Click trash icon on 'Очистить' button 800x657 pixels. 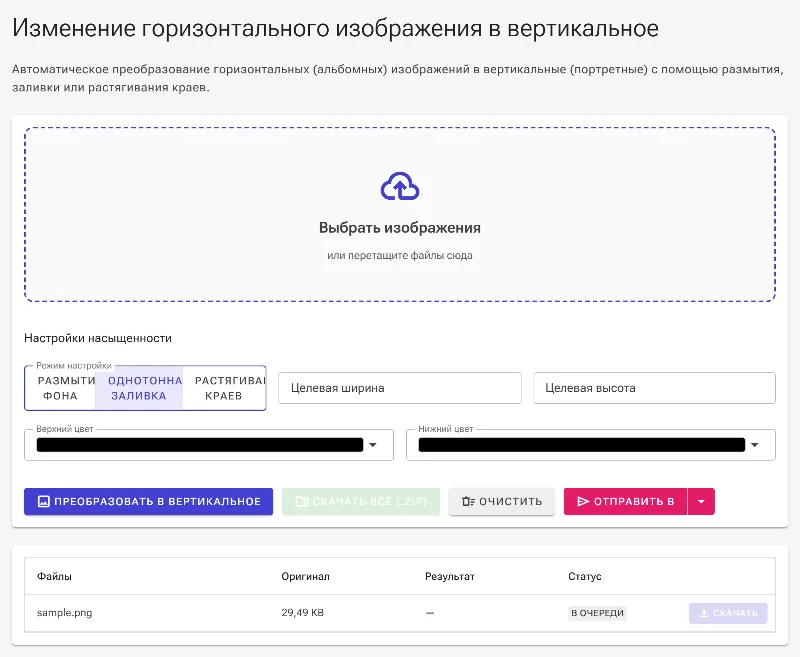[468, 501]
